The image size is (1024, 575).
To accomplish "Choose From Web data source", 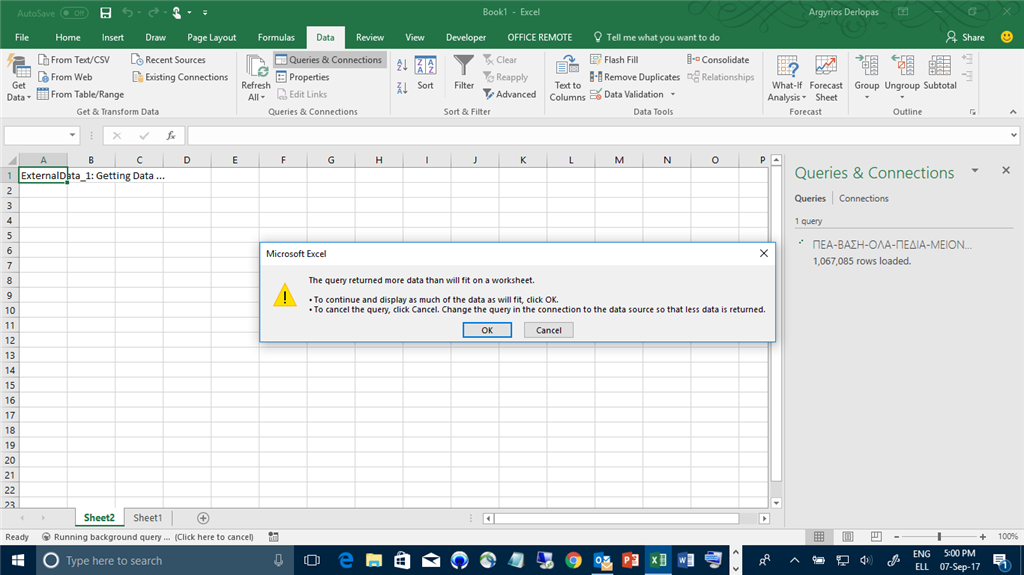I will (65, 77).
